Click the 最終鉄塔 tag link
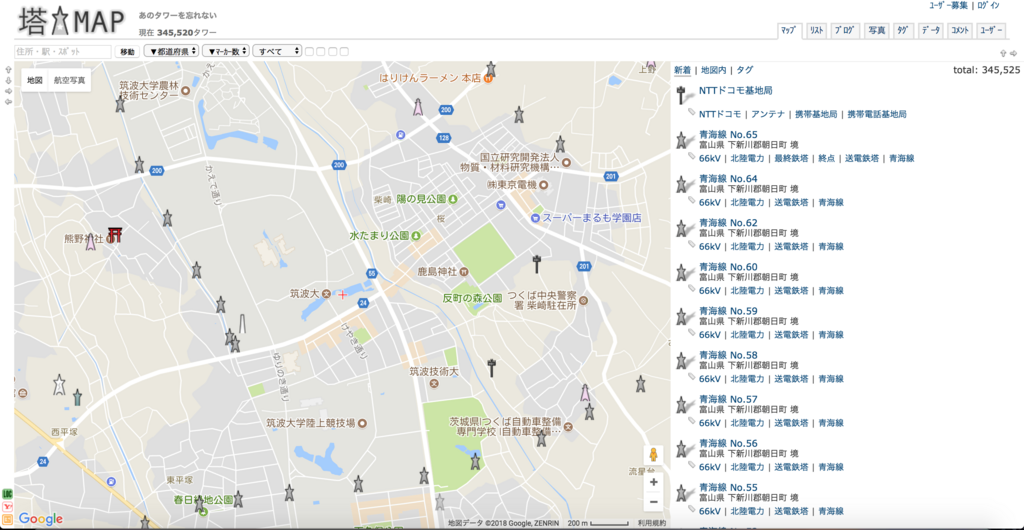This screenshot has height=530, width=1024. pyautogui.click(x=791, y=158)
